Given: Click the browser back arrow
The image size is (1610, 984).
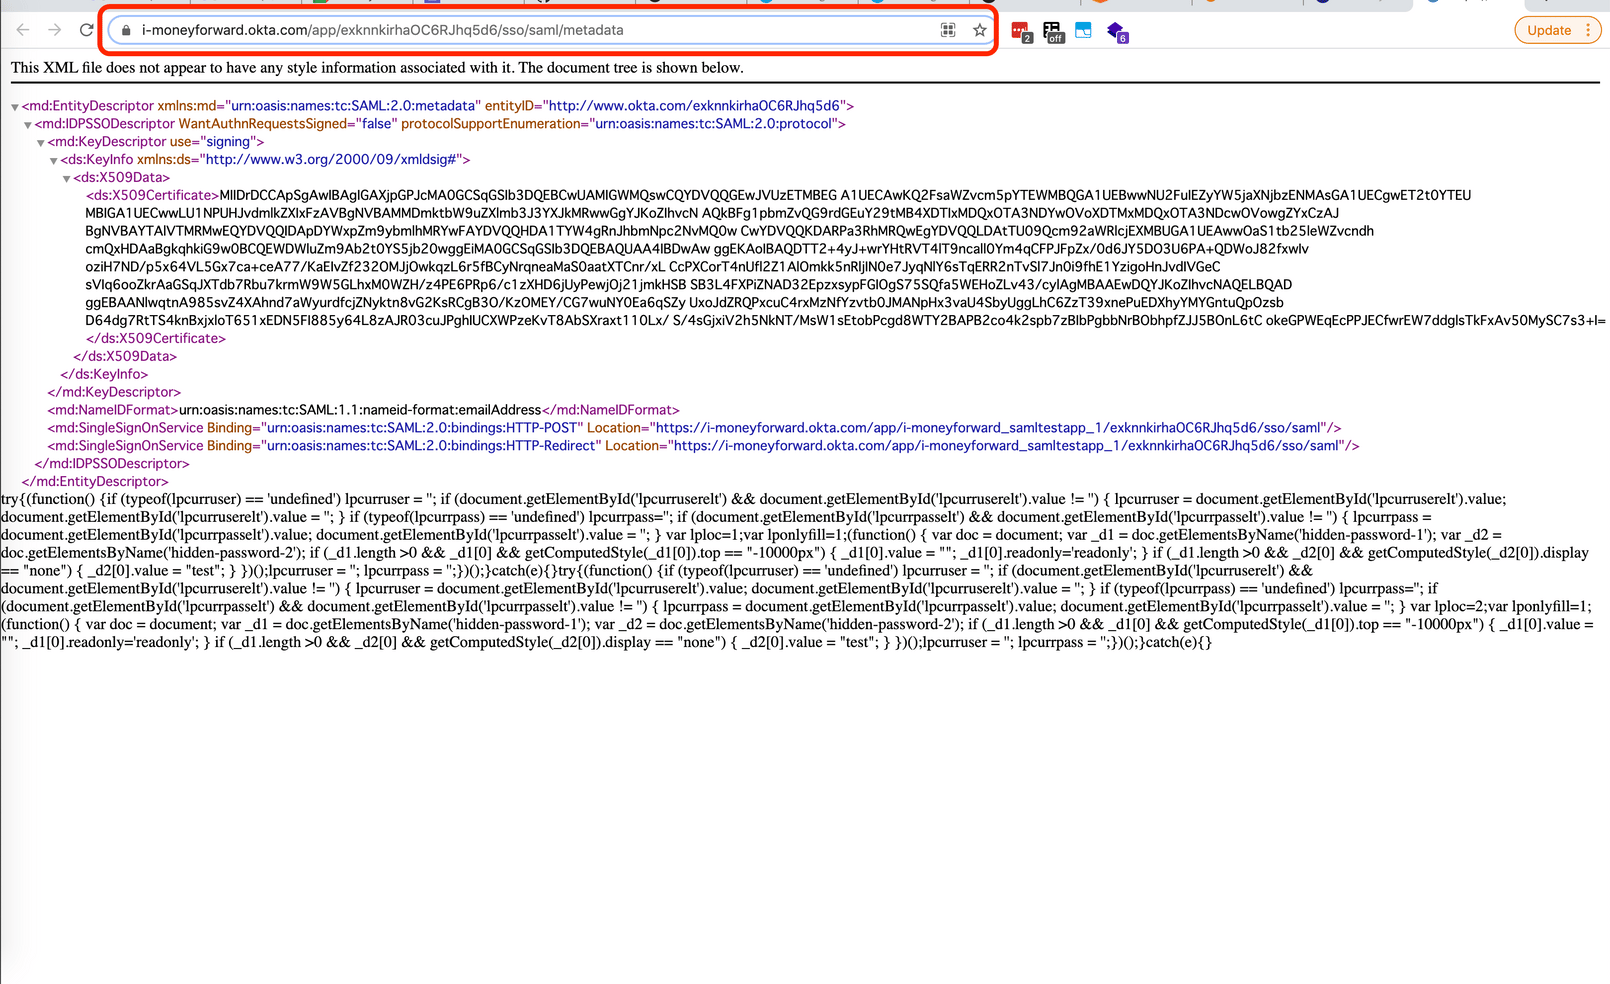Looking at the screenshot, I should pyautogui.click(x=23, y=30).
